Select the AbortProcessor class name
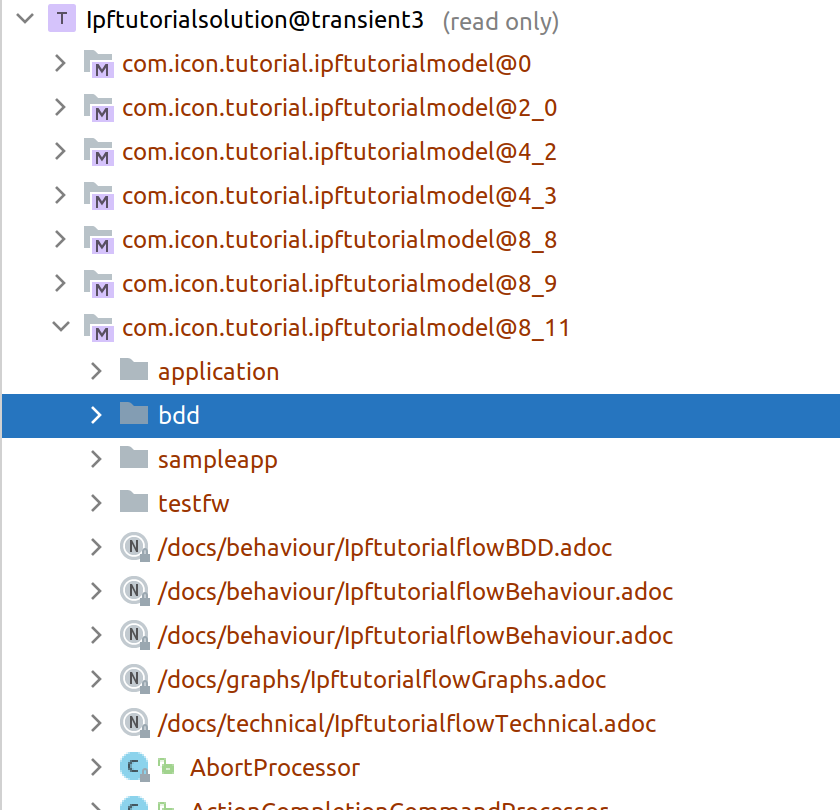 coord(274,768)
